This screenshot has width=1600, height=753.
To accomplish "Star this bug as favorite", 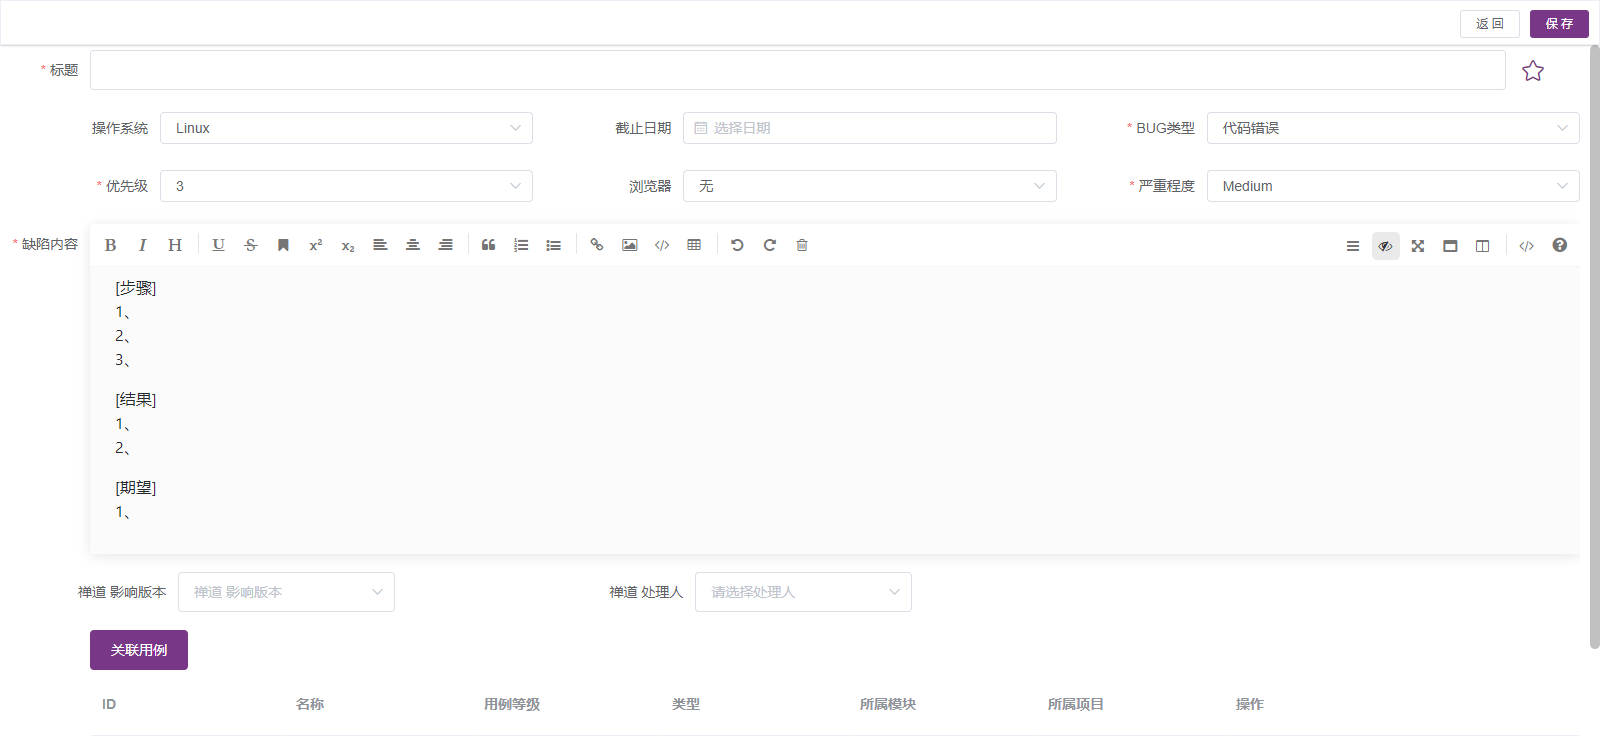I will click(x=1533, y=71).
